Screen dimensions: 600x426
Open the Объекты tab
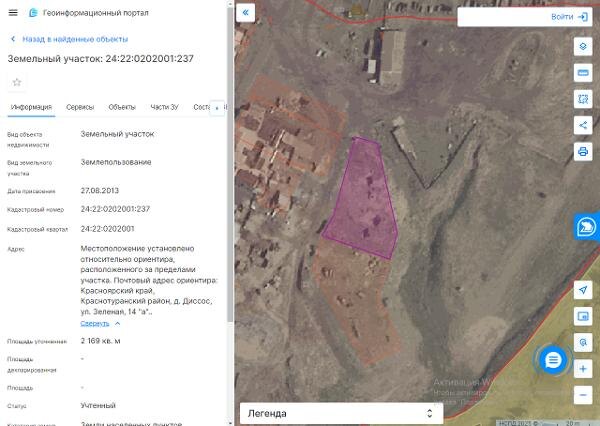coord(122,107)
